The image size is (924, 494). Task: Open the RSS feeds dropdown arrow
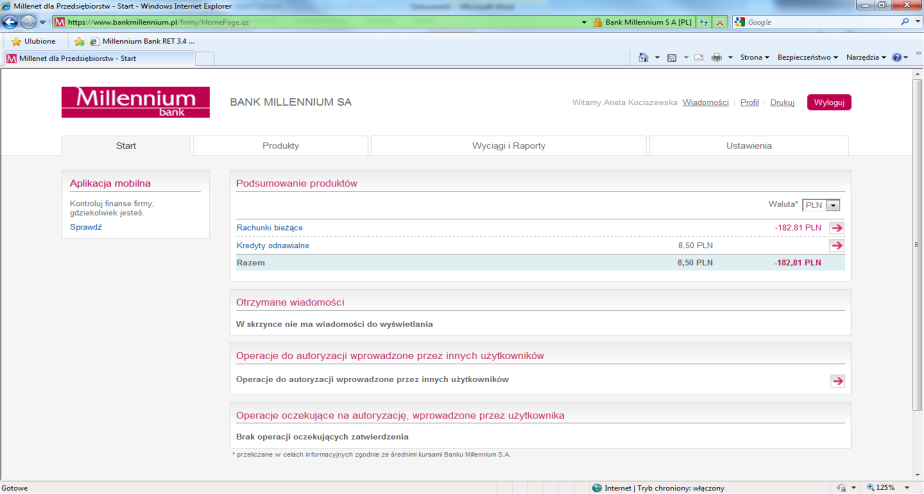point(685,57)
